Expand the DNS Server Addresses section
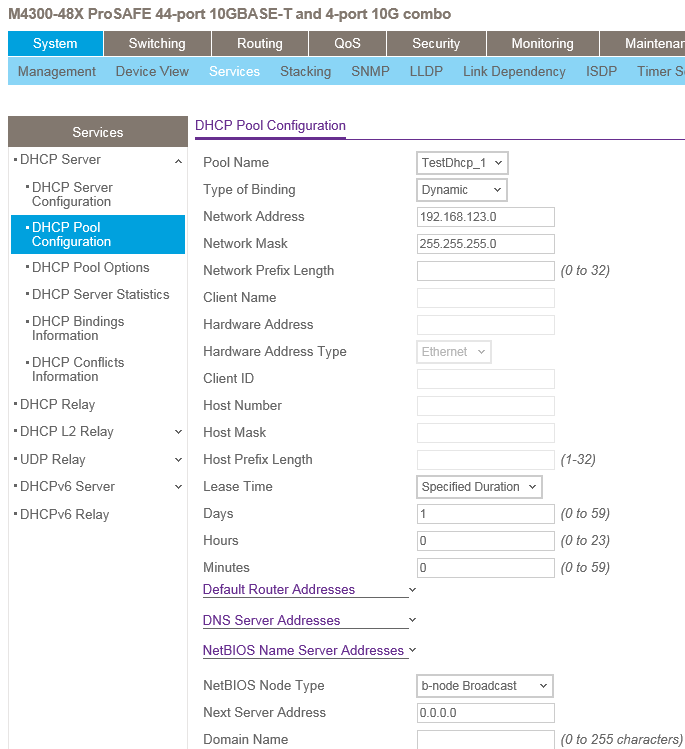Viewport: 685px width, 749px height. click(411, 621)
